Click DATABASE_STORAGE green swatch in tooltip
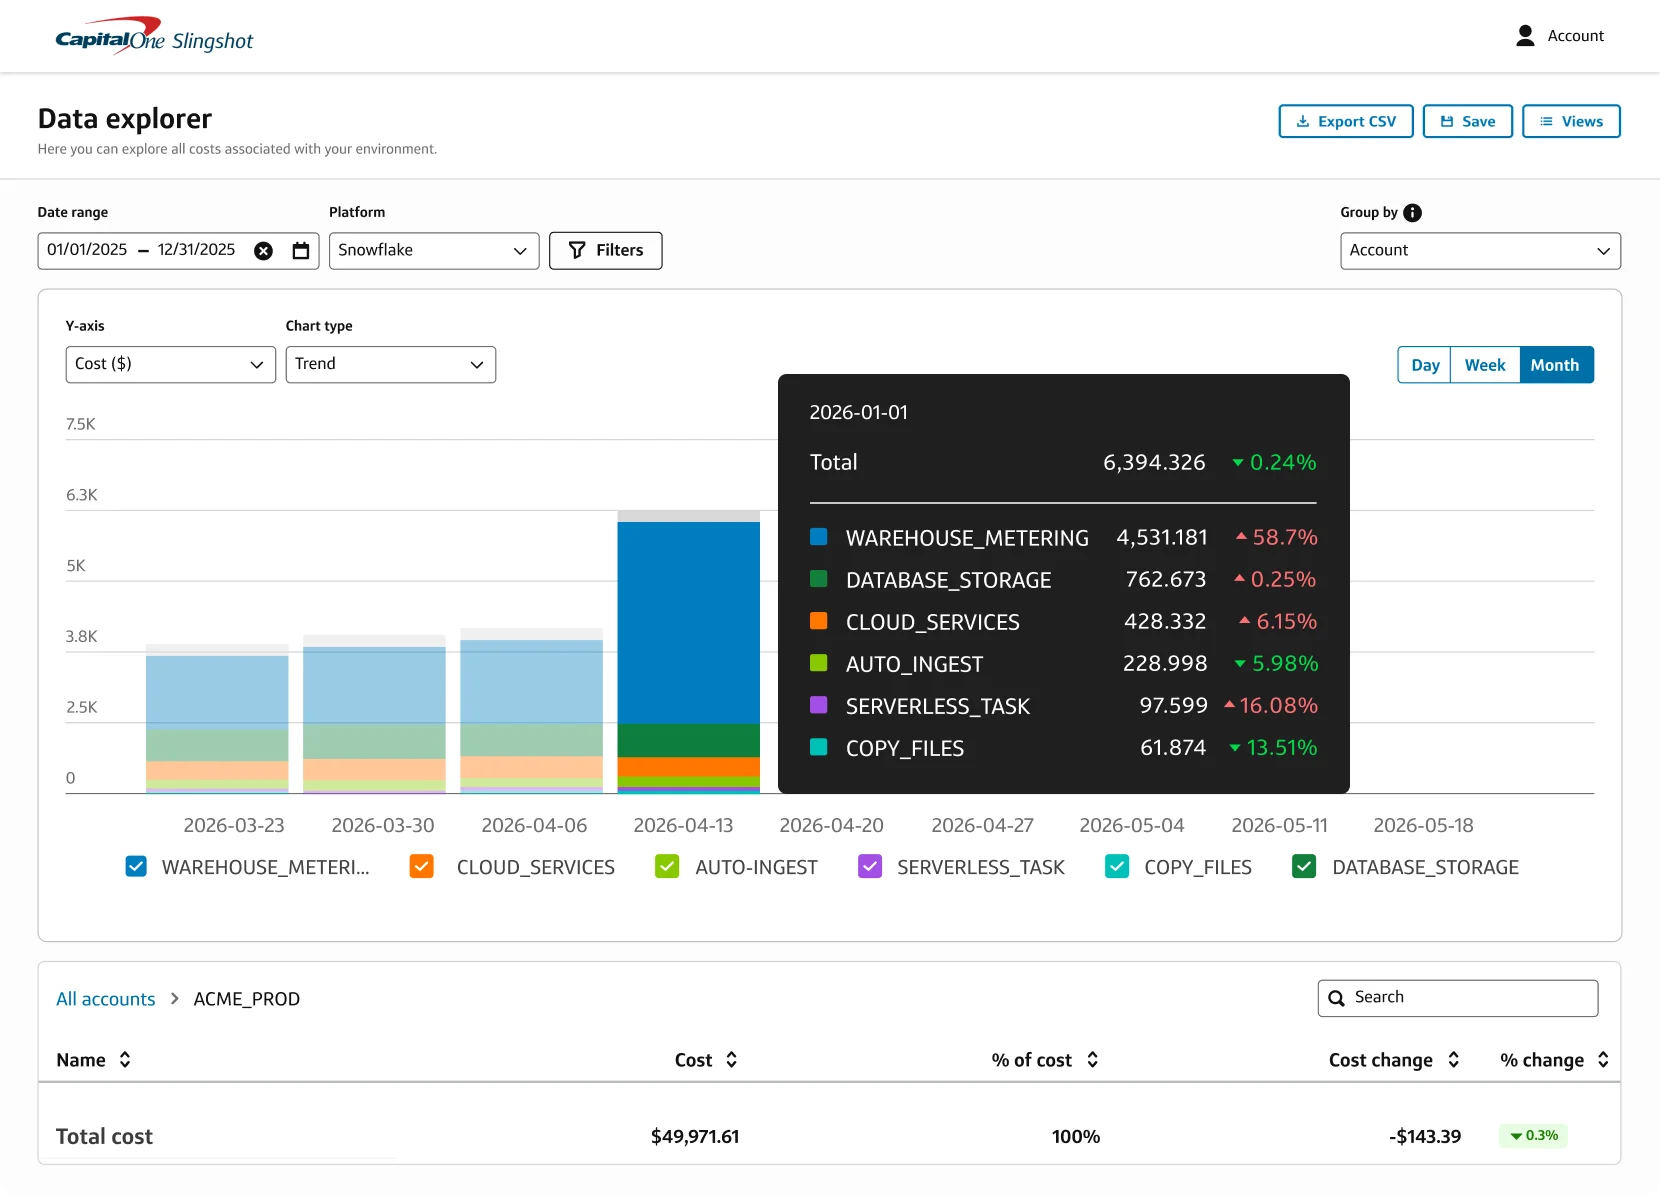Screen dimensions: 1660x1196 (818, 579)
